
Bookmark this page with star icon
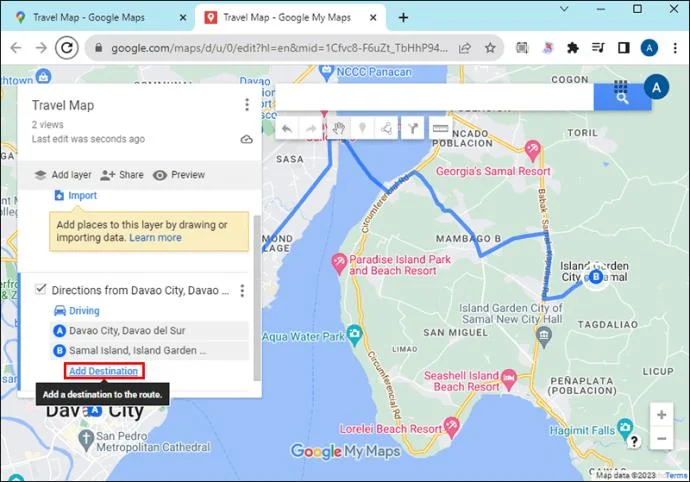click(490, 48)
